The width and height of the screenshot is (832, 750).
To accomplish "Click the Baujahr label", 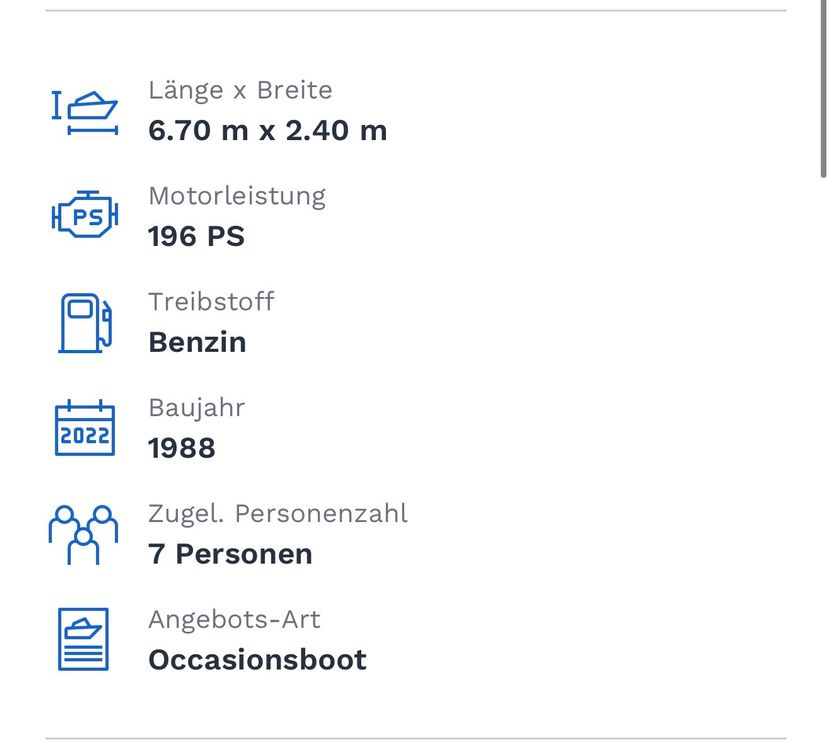I will tap(197, 409).
